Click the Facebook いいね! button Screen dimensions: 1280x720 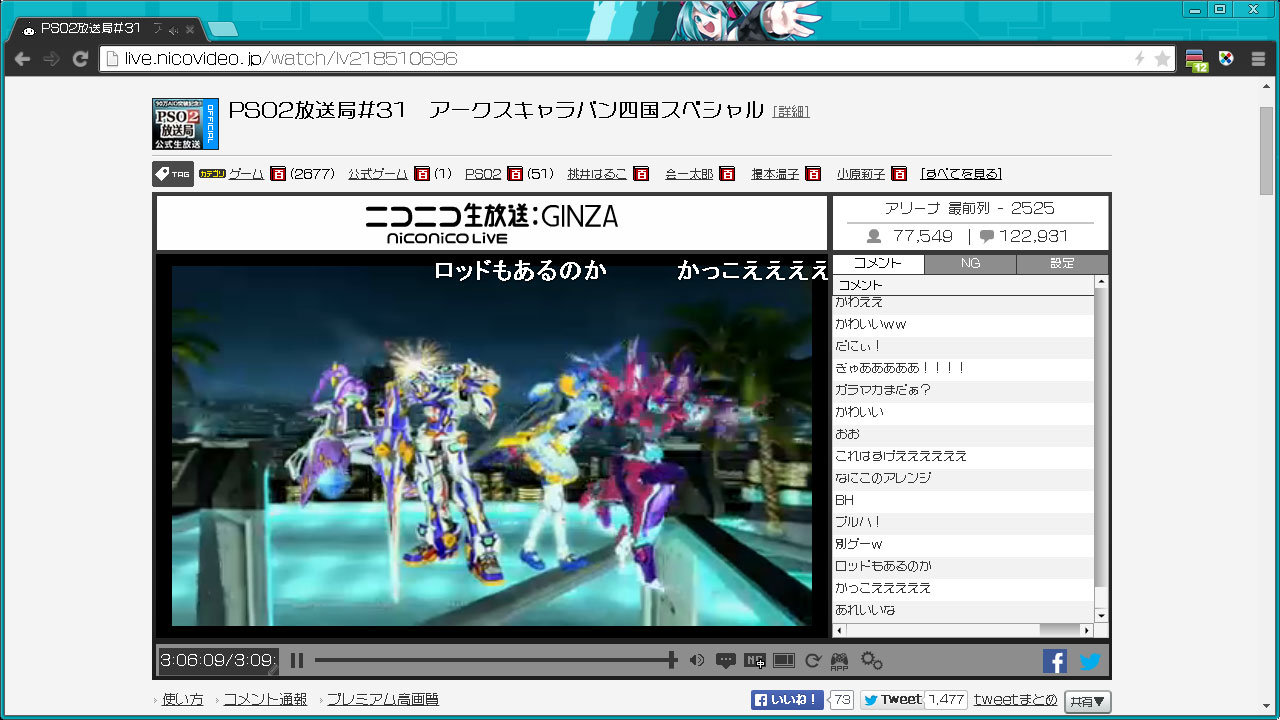[787, 700]
